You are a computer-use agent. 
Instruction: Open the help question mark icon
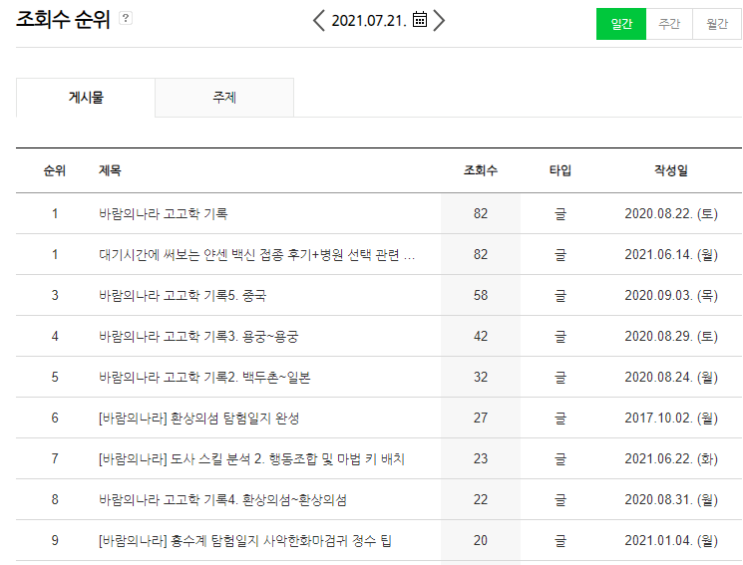pos(126,18)
